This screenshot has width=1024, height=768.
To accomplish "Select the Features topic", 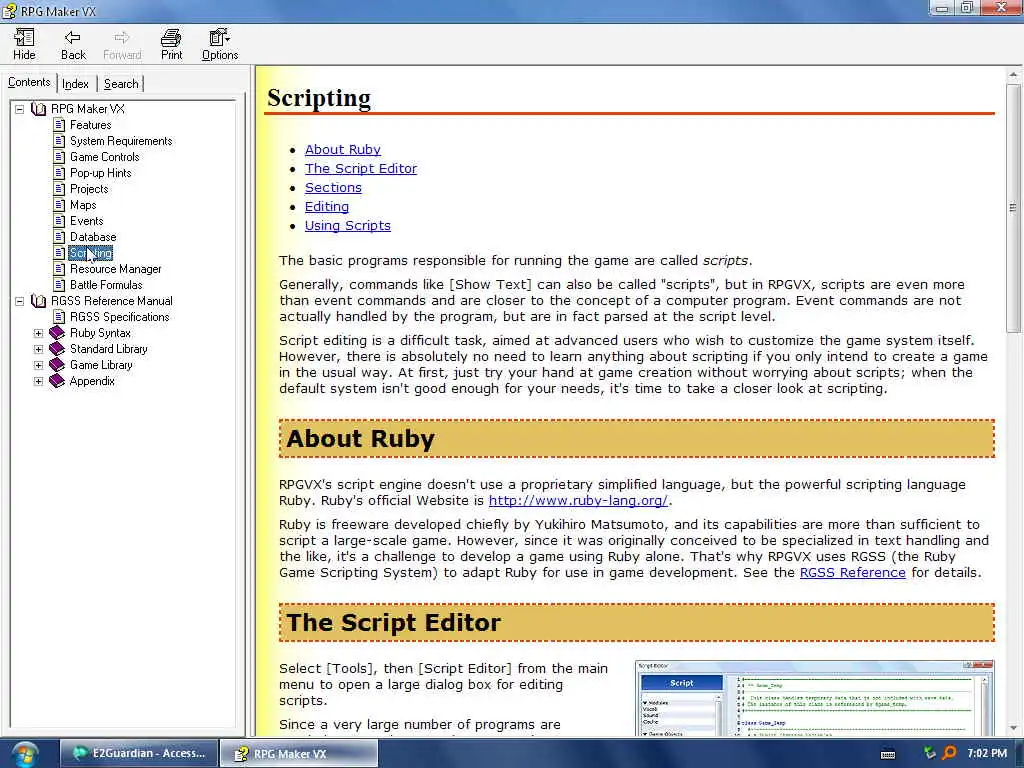I will [x=91, y=125].
